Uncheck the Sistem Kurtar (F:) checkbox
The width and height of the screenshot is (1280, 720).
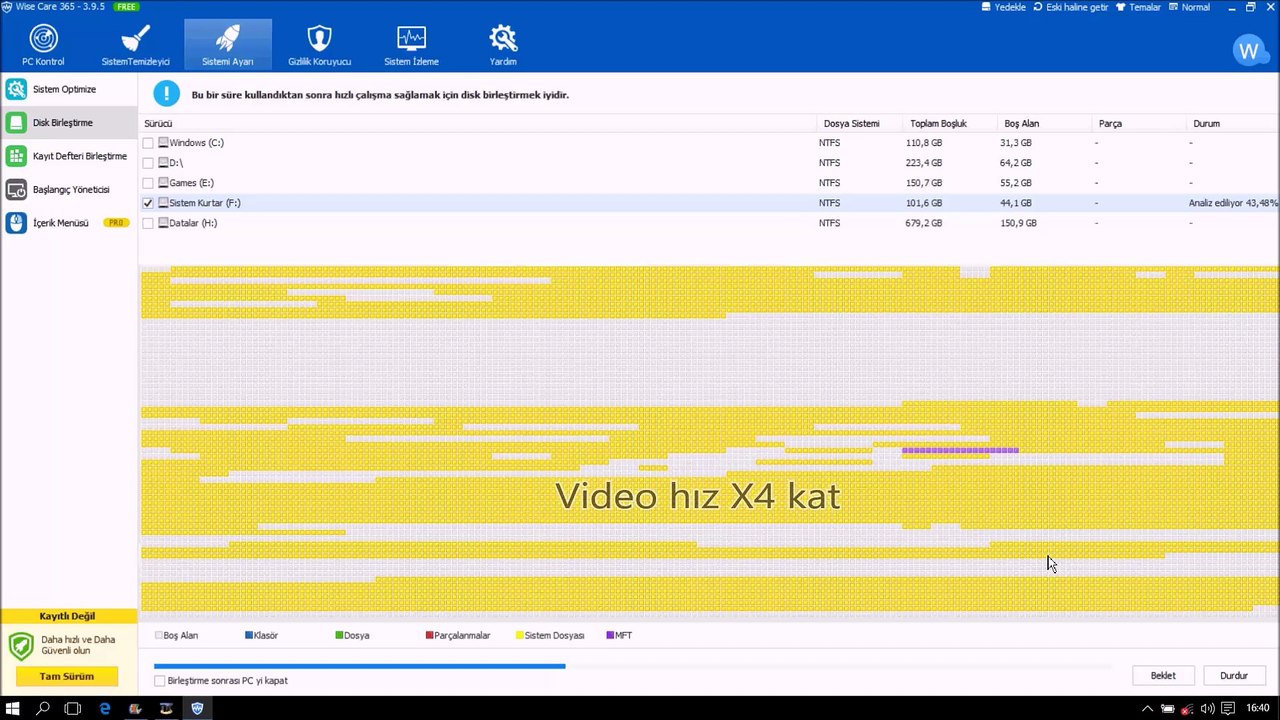(148, 203)
